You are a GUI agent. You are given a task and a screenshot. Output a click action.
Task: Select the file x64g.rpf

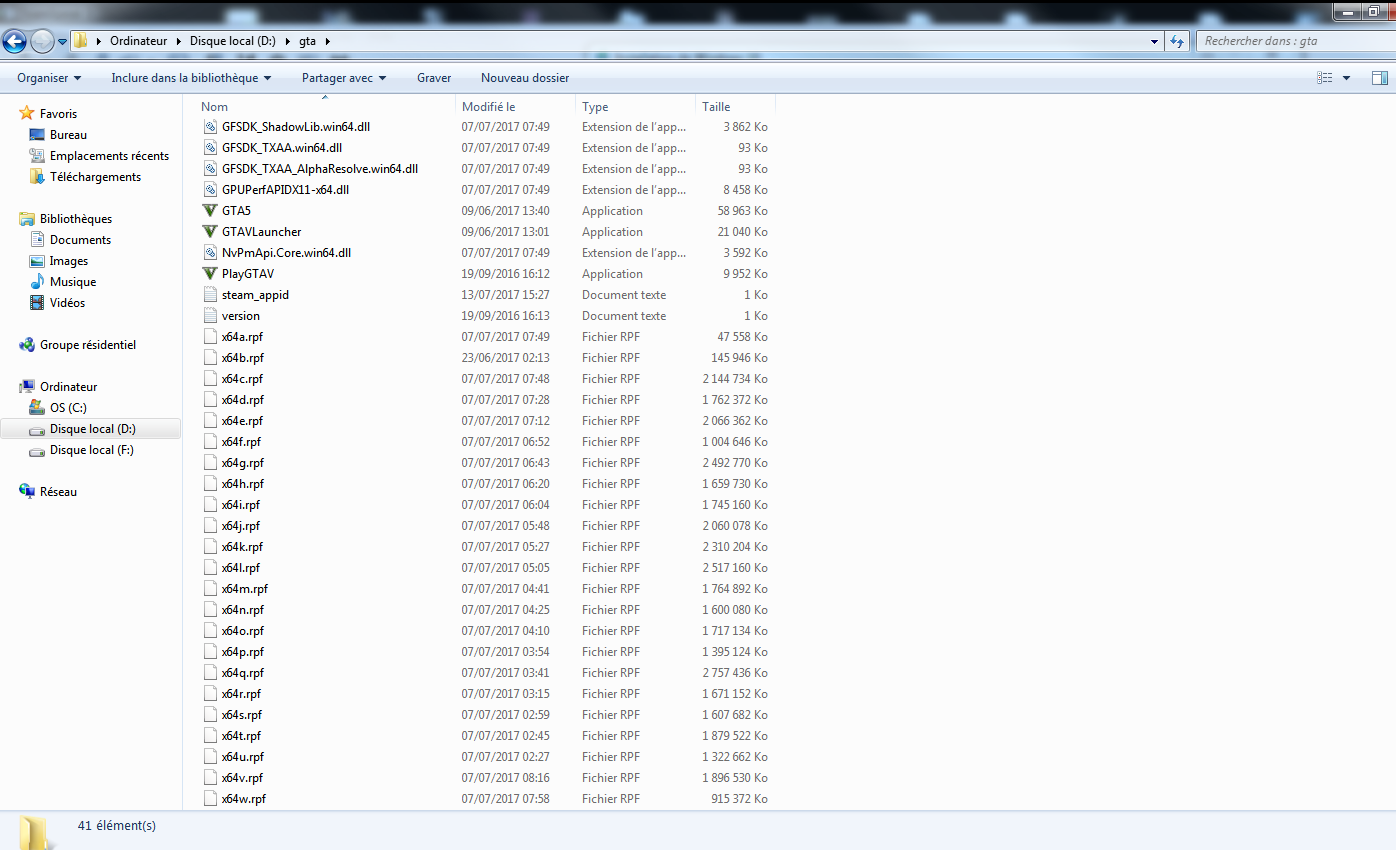coord(243,463)
